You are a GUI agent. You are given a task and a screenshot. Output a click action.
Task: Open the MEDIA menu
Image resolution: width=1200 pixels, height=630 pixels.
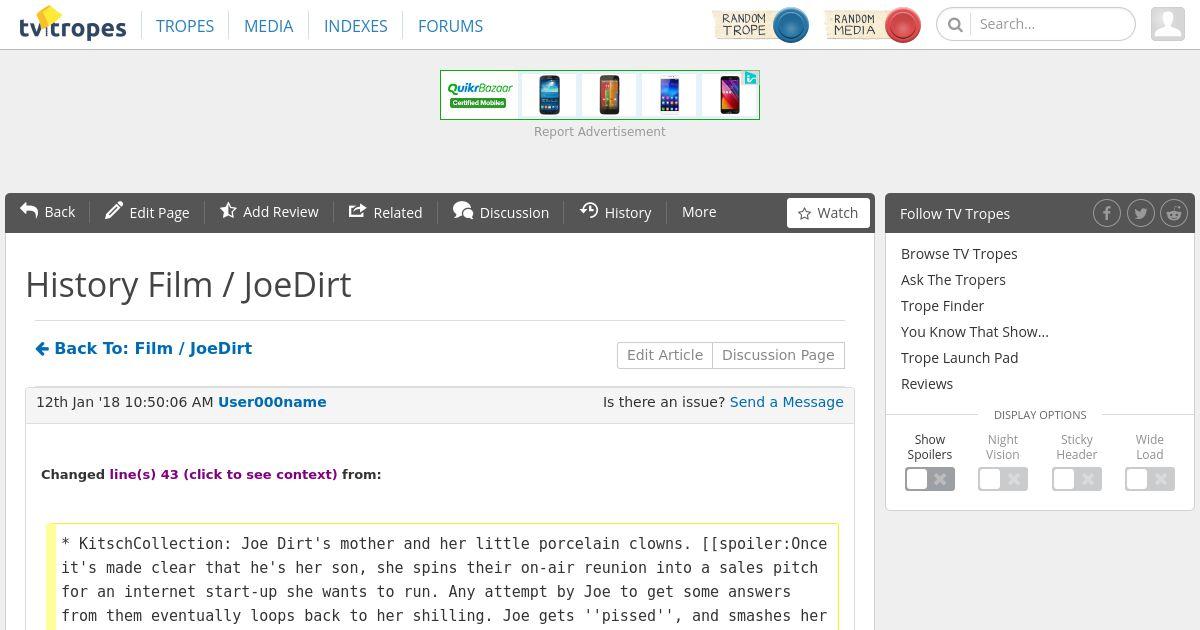click(269, 25)
